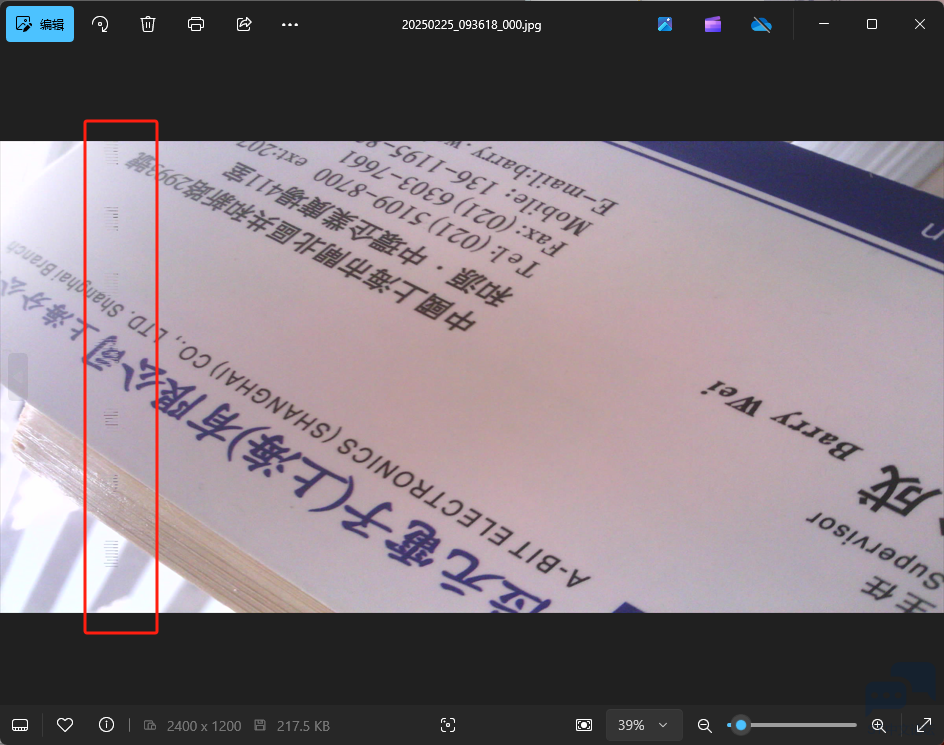Close the Photos window
The image size is (944, 745).
[919, 24]
